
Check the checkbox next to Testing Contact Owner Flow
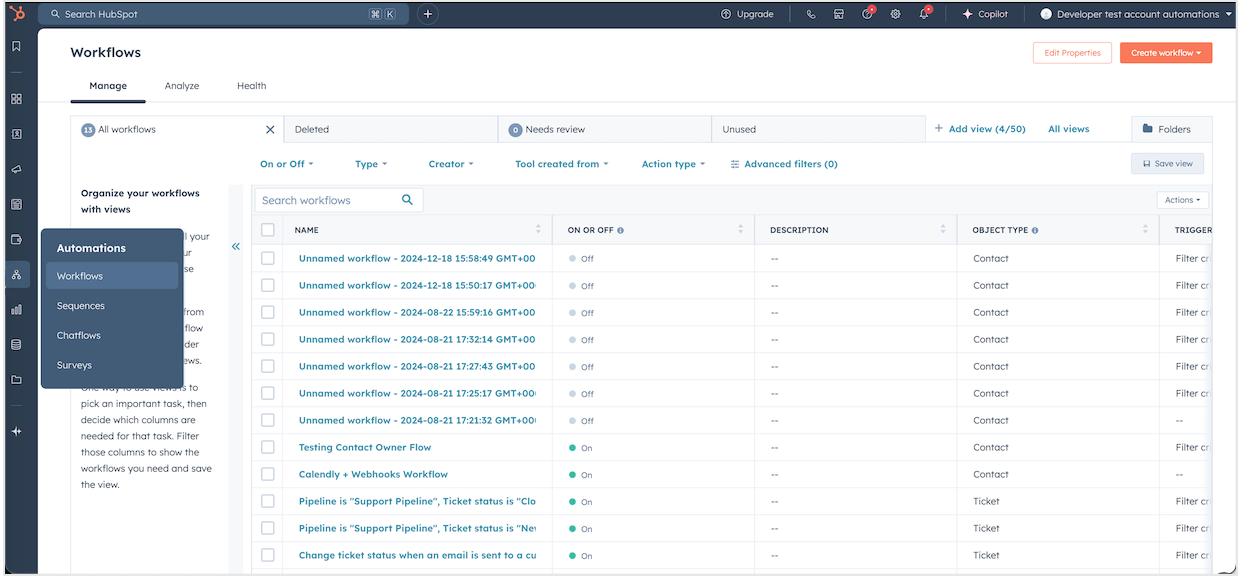tap(267, 446)
